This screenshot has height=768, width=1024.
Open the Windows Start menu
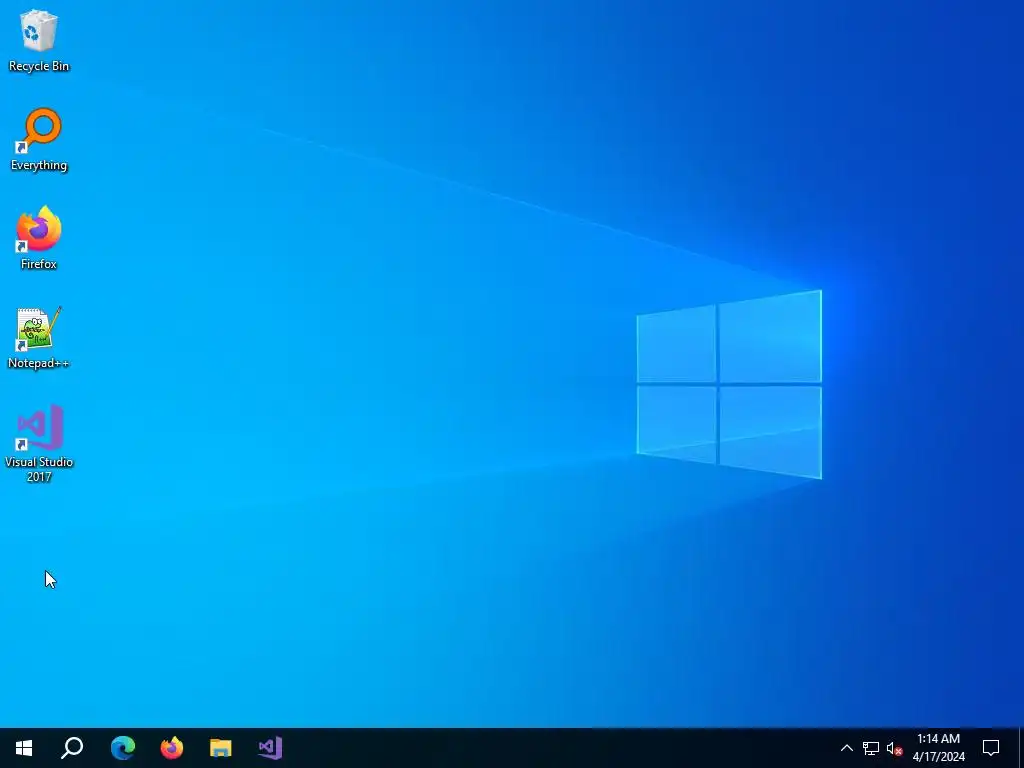pos(24,748)
